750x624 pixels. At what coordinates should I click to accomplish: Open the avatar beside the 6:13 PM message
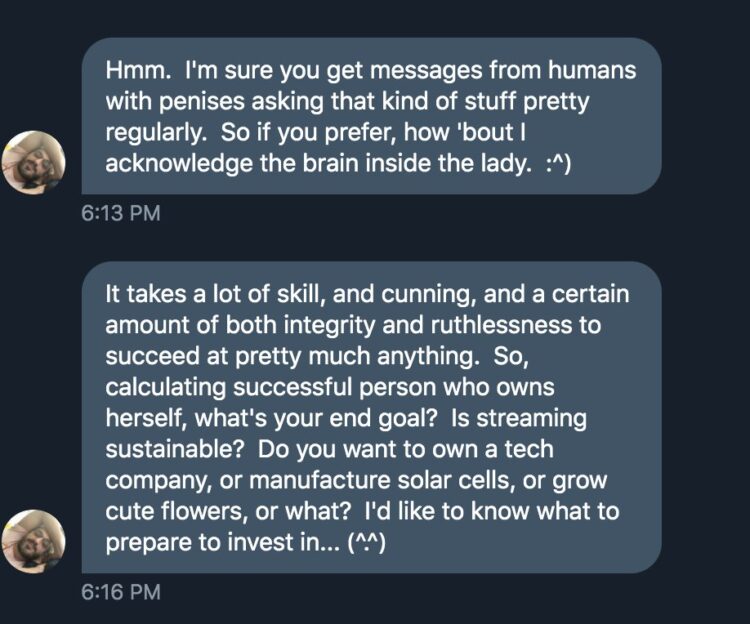click(x=34, y=162)
